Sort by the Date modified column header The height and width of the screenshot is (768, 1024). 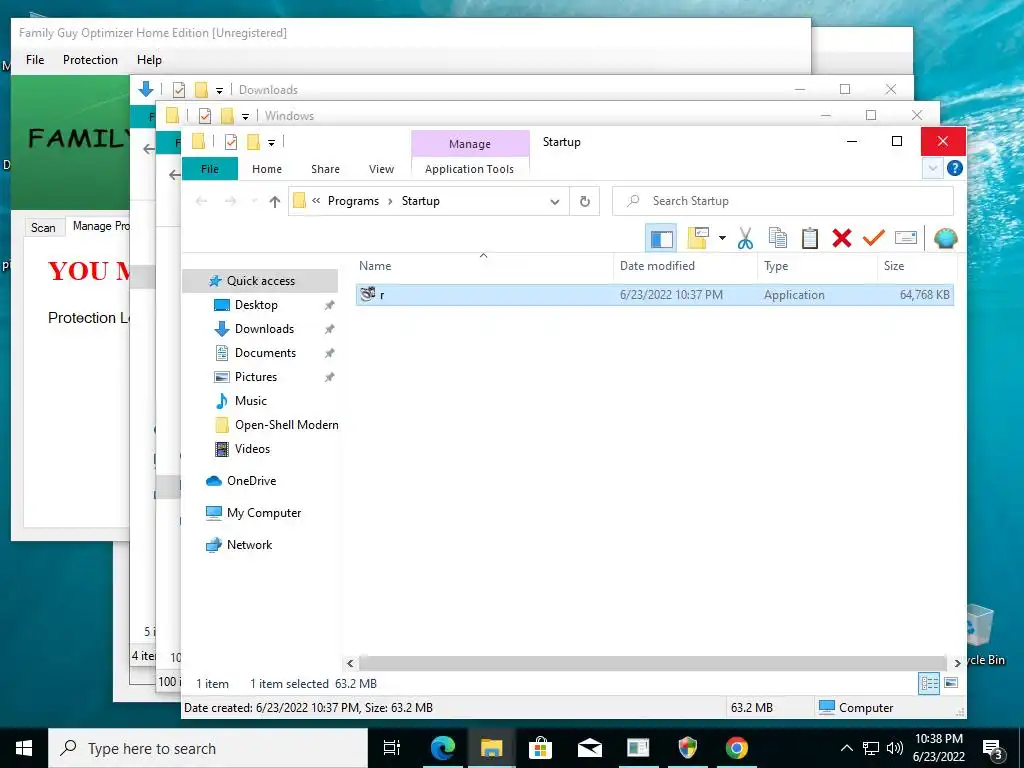tap(685, 266)
